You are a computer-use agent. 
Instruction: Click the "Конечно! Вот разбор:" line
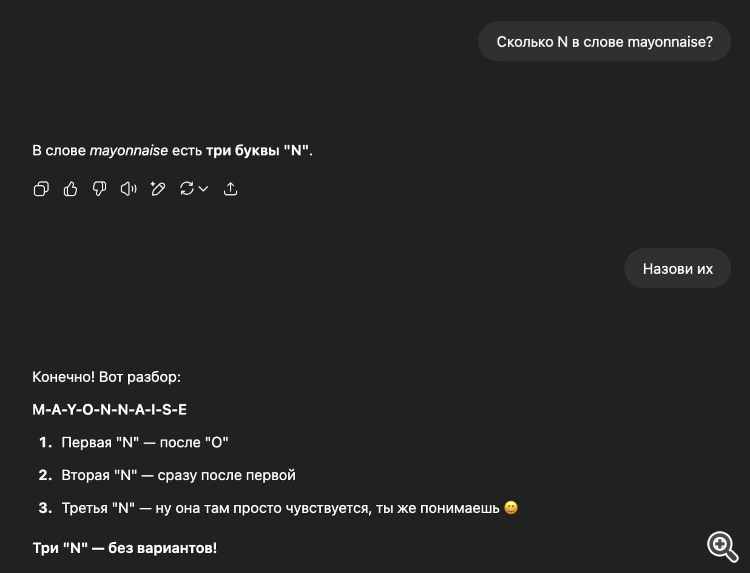click(x=106, y=378)
